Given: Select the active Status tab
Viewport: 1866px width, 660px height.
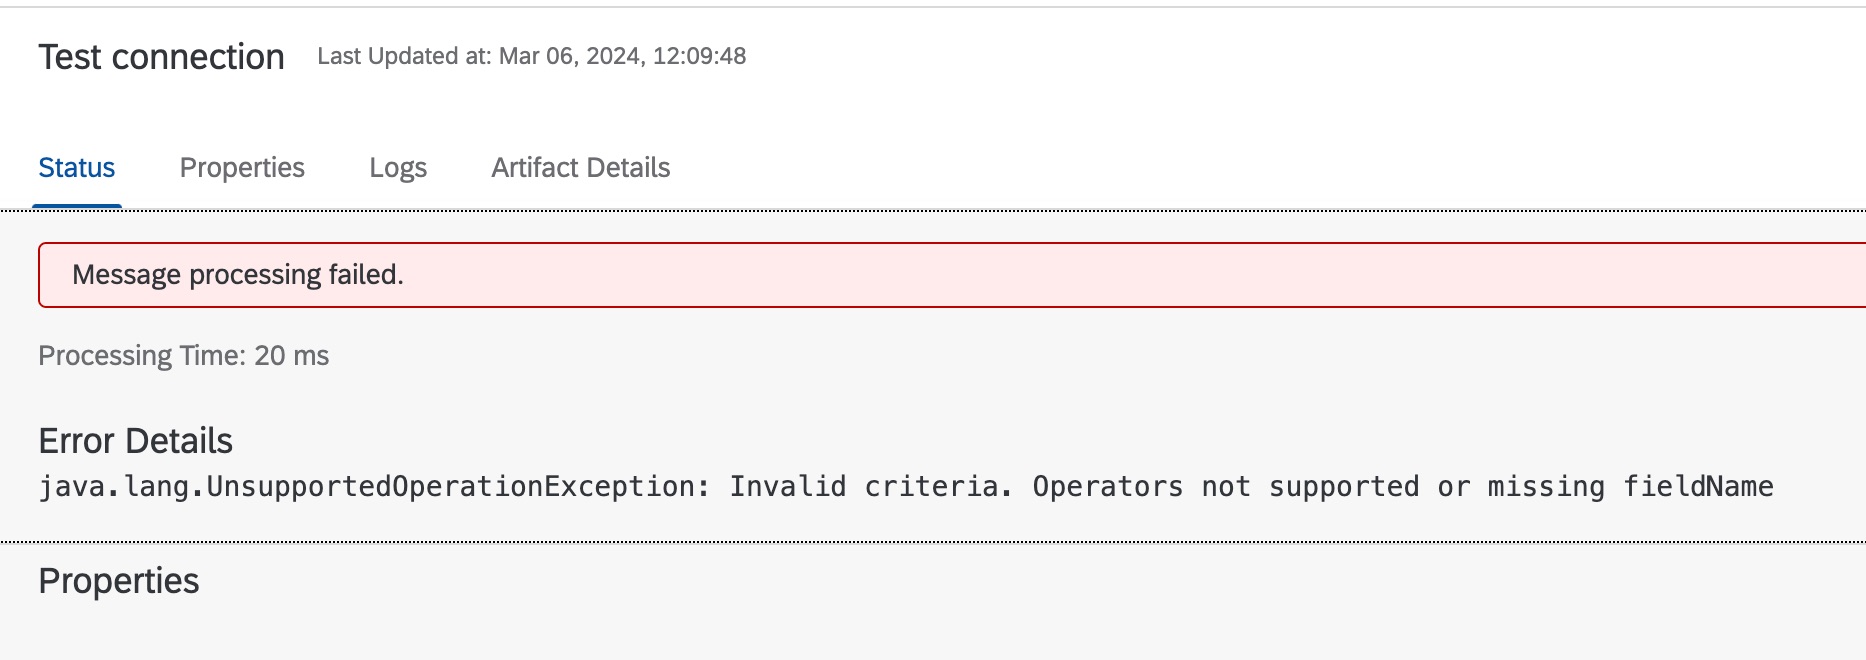Looking at the screenshot, I should point(76,167).
